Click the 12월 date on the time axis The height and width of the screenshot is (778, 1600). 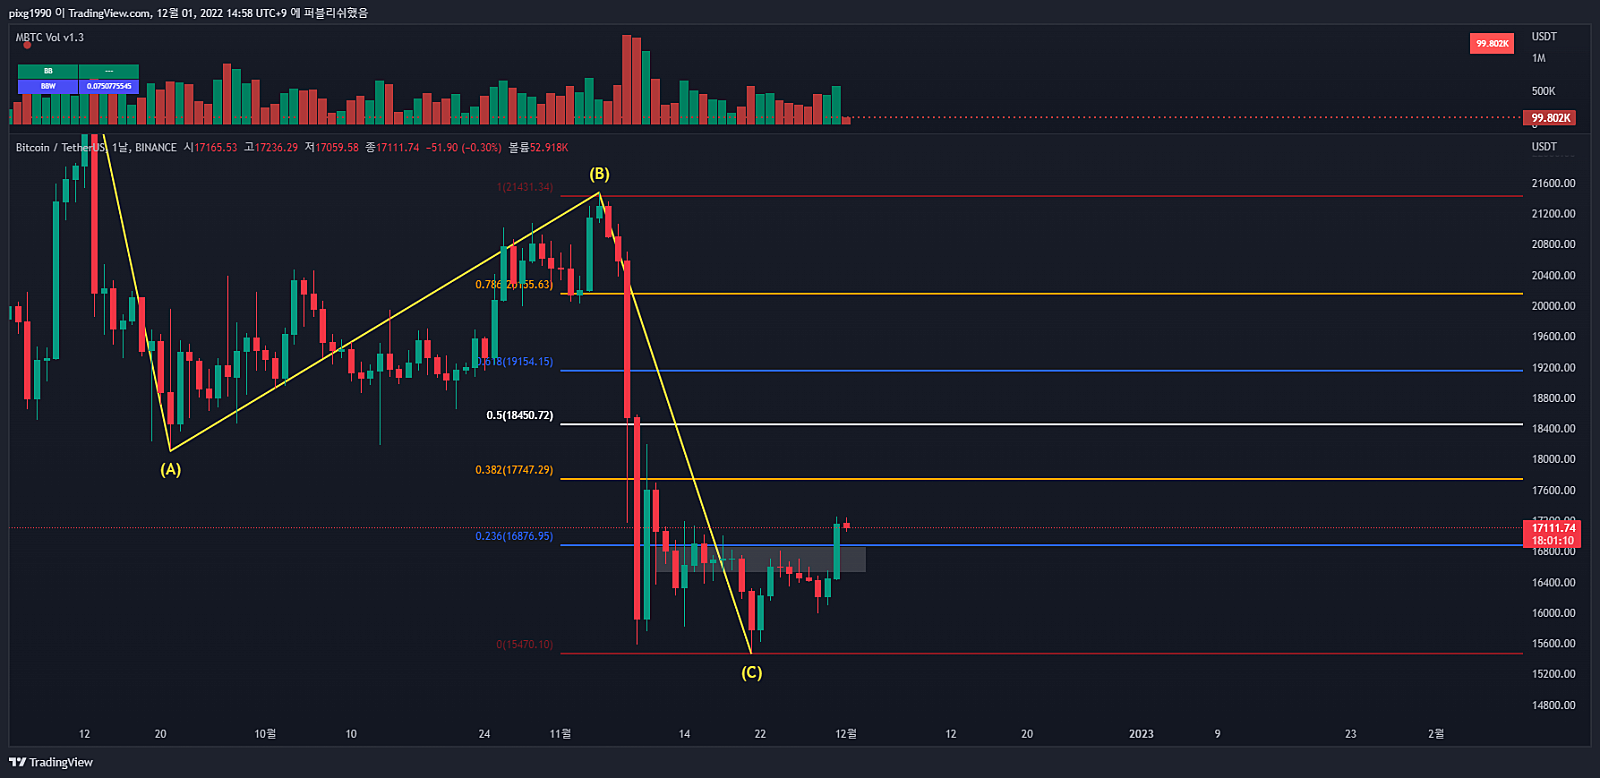point(846,734)
